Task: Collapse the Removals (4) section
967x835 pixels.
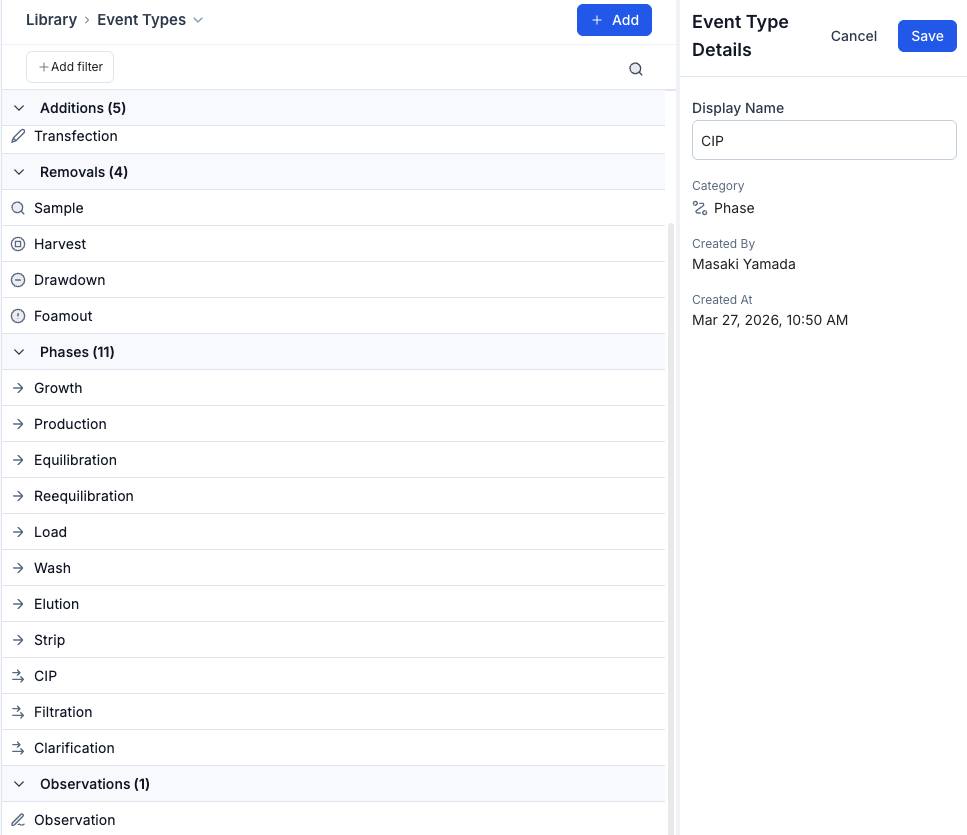Action: [19, 172]
